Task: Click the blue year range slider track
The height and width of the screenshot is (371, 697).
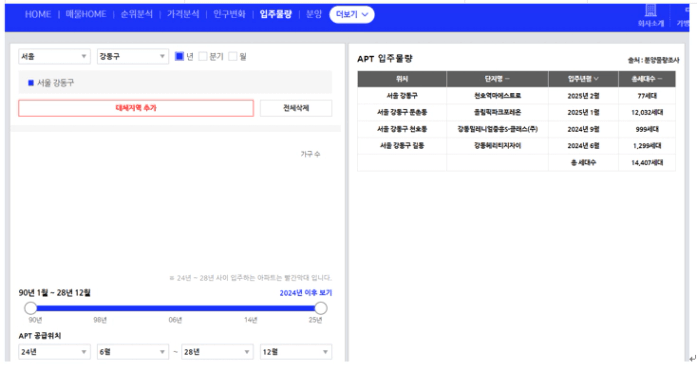Action: (176, 308)
